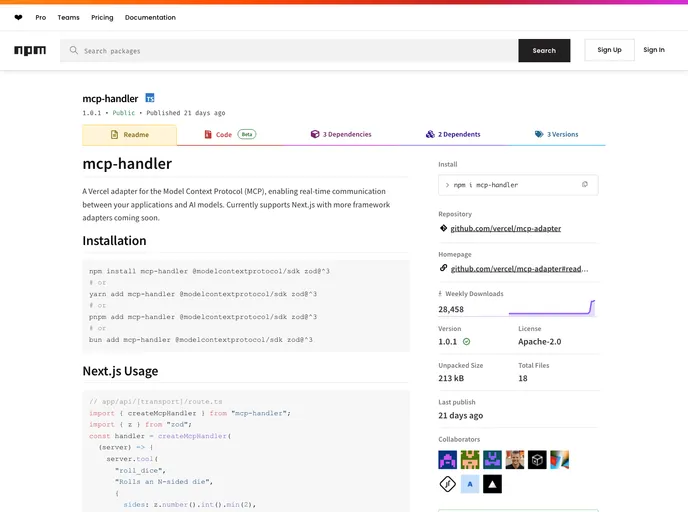Click the chain link icon beside homepage
The image size is (688, 512).
(x=443, y=268)
